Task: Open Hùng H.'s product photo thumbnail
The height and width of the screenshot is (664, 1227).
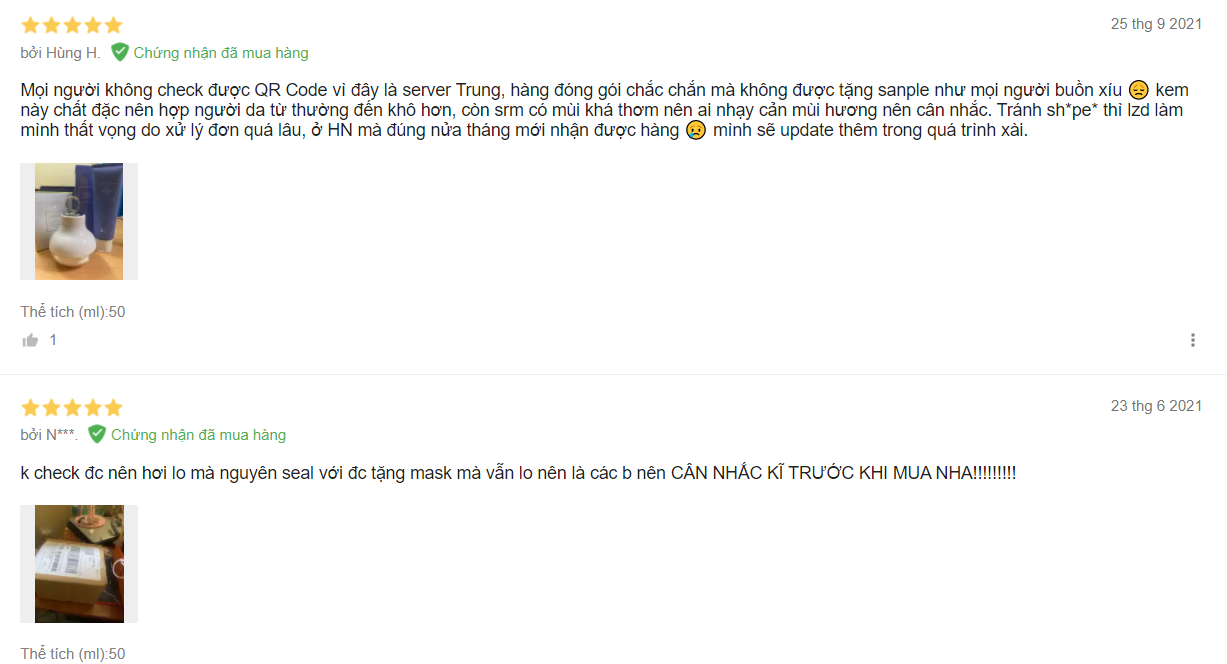Action: pyautogui.click(x=79, y=221)
